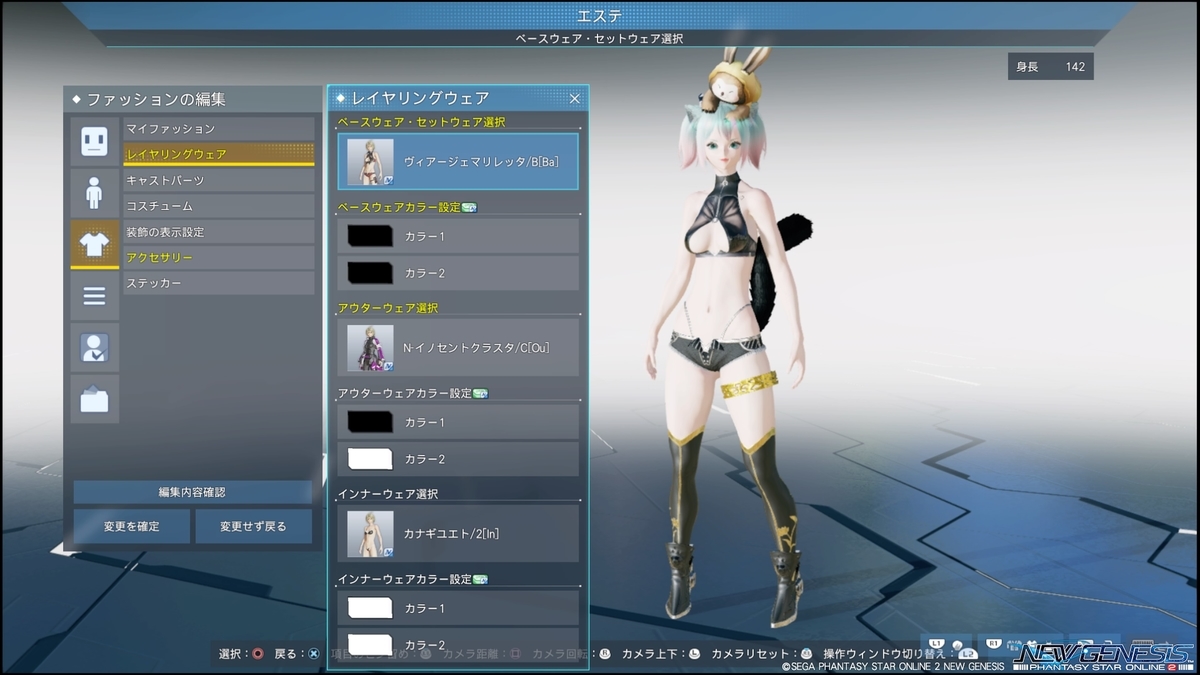The image size is (1200, 675).
Task: Click the カメラリセット button hint icon
Action: tap(806, 654)
